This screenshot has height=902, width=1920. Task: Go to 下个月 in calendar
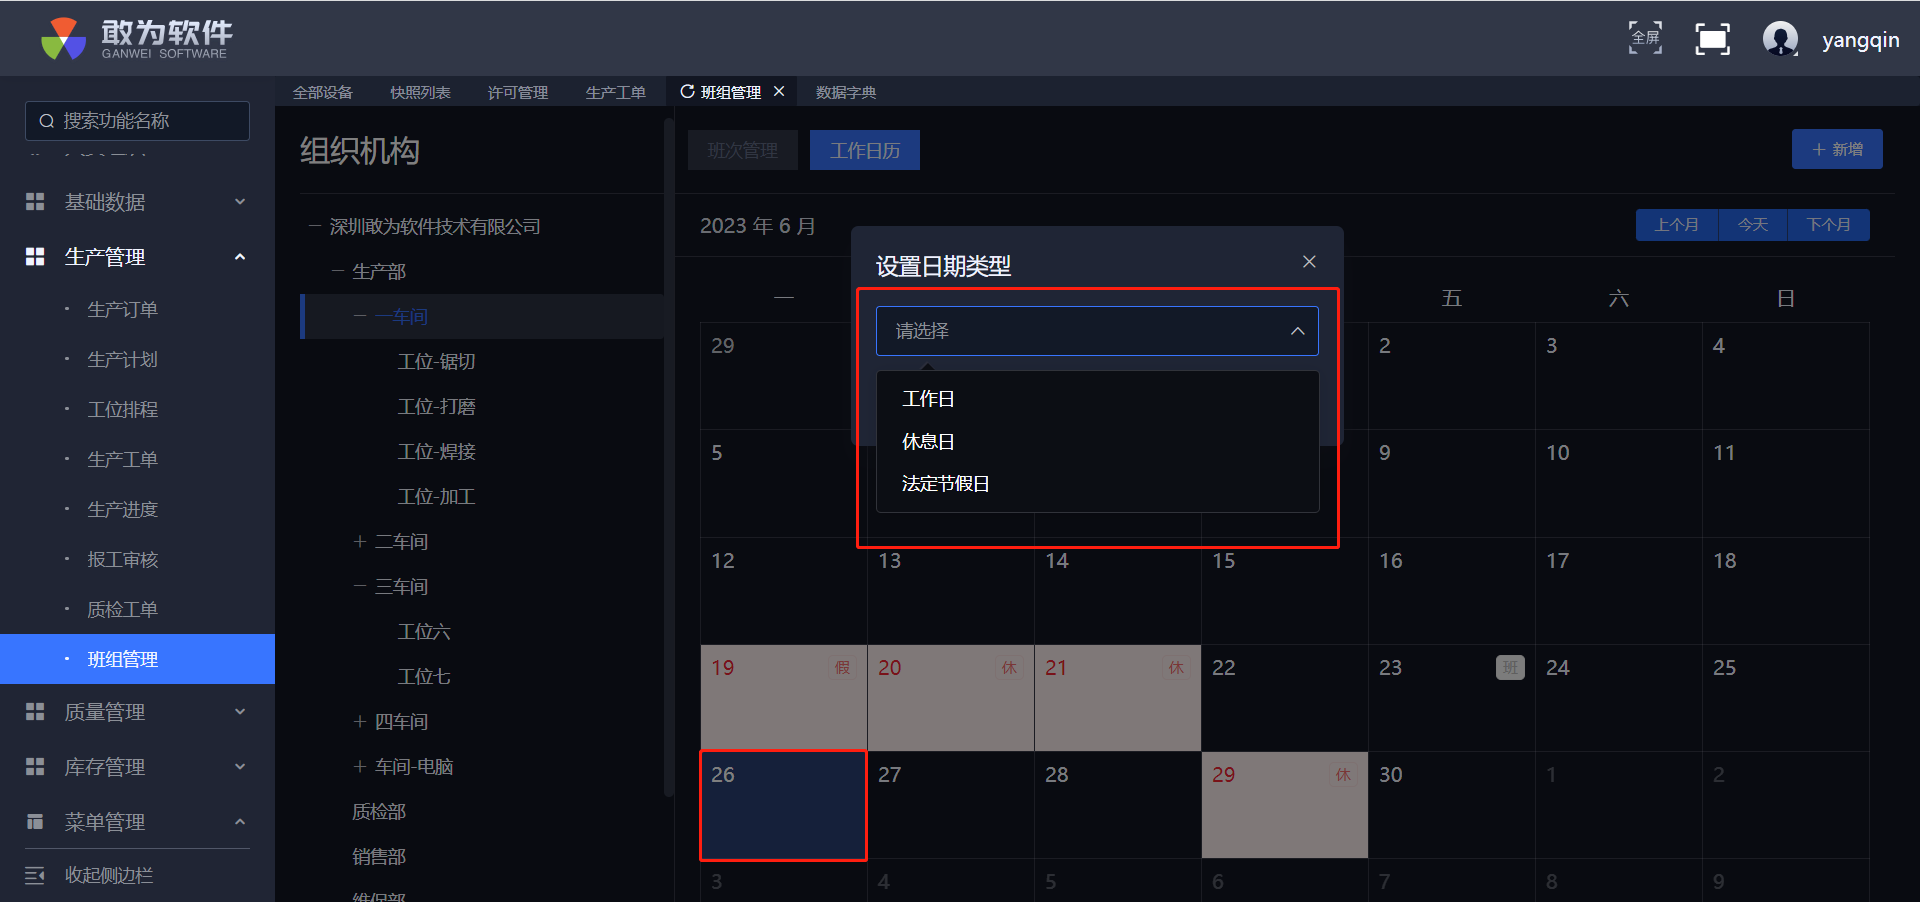click(1829, 225)
